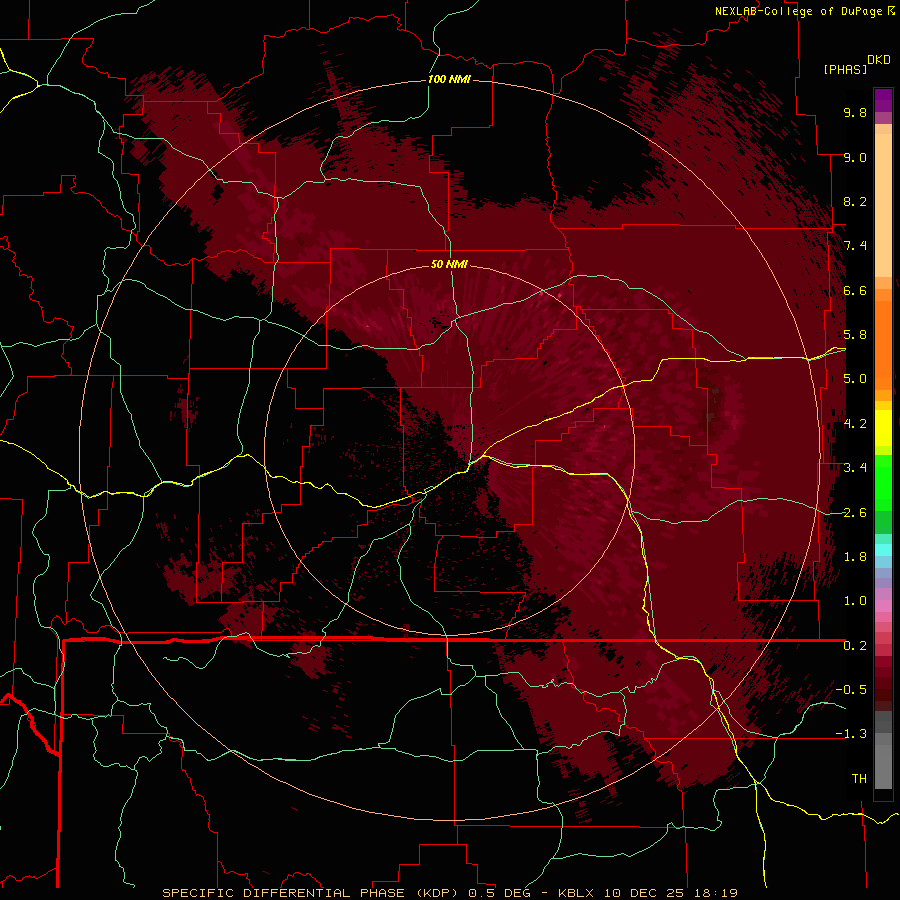The width and height of the screenshot is (900, 900).
Task: Click the yellow segment of the color bar
Action: 883,428
